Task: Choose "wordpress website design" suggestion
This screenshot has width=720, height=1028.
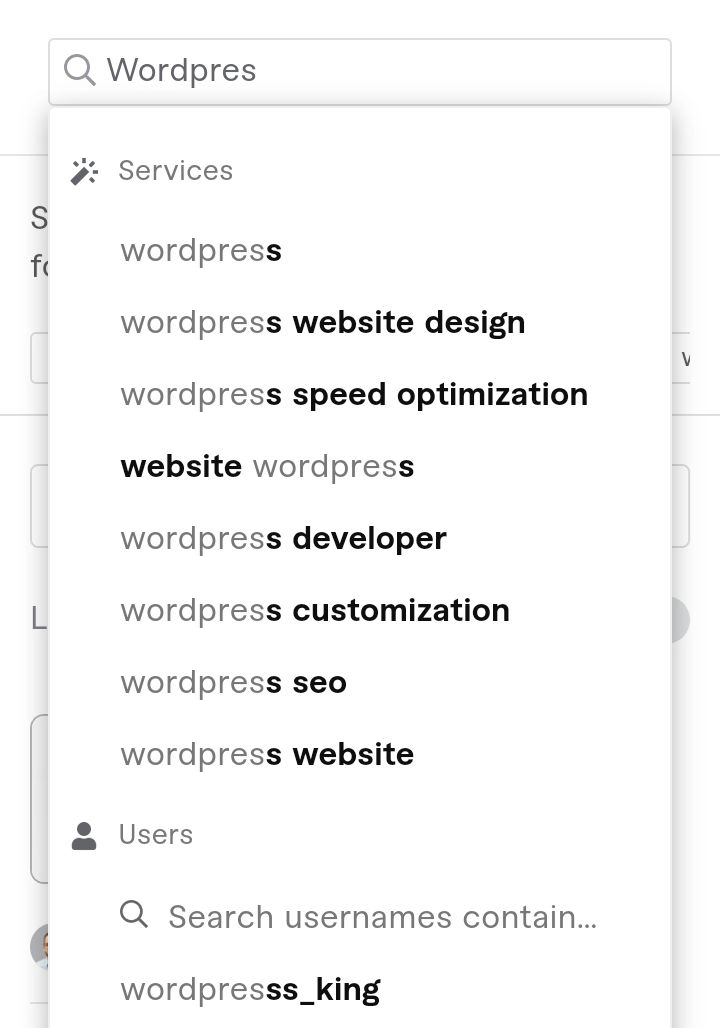Action: coord(322,323)
